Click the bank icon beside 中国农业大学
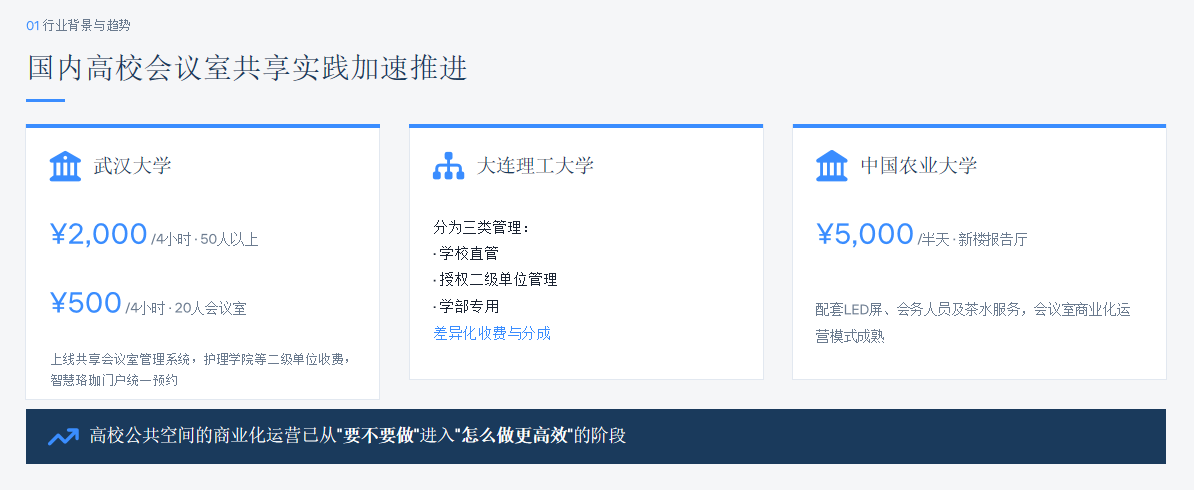This screenshot has height=490, width=1194. [832, 166]
